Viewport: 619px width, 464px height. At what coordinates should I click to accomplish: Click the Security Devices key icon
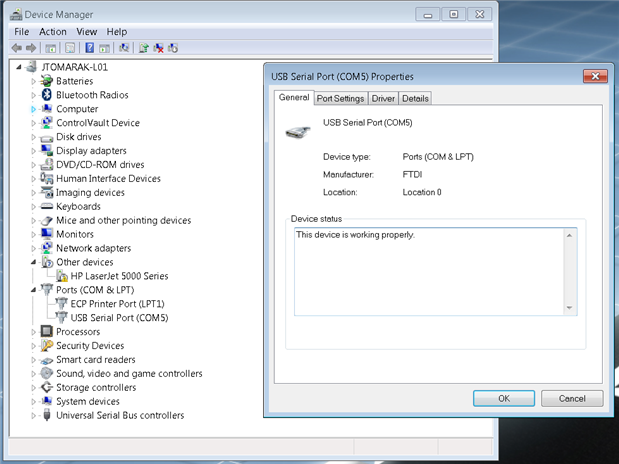(x=47, y=346)
